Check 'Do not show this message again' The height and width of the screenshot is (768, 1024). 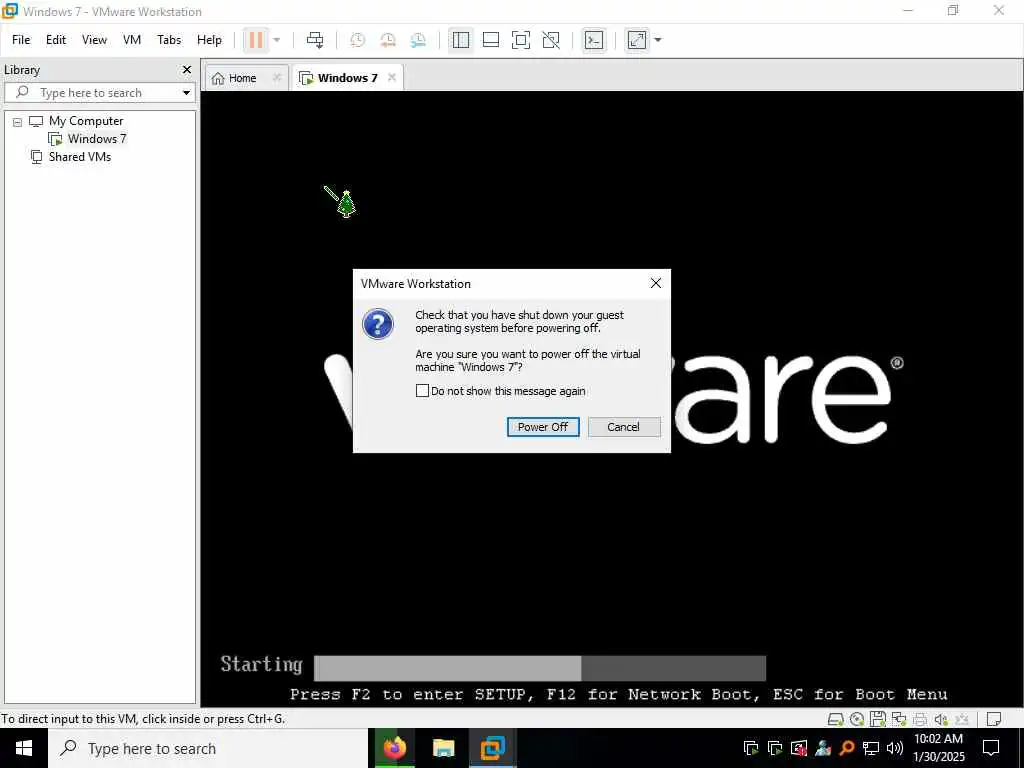(423, 391)
